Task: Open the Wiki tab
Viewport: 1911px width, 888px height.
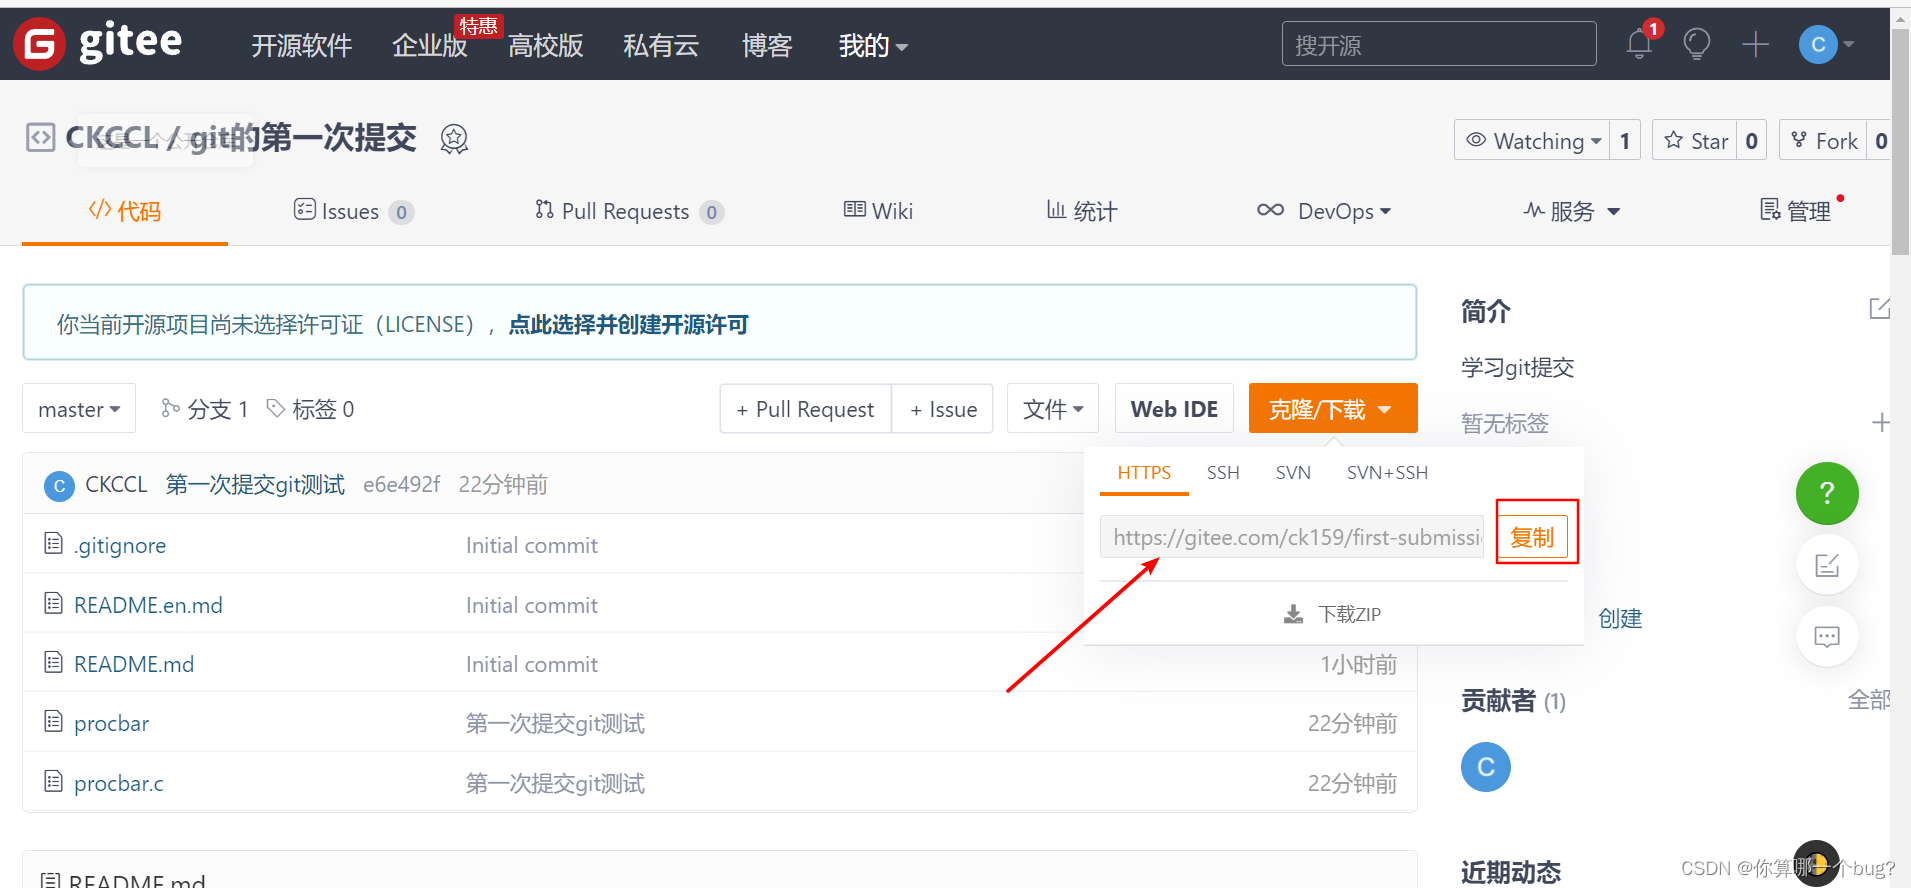Action: tap(878, 211)
